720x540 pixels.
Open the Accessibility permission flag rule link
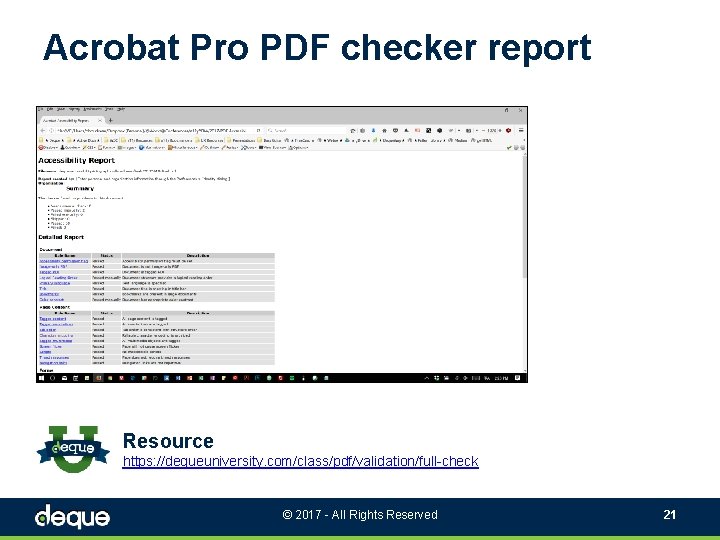pos(64,261)
